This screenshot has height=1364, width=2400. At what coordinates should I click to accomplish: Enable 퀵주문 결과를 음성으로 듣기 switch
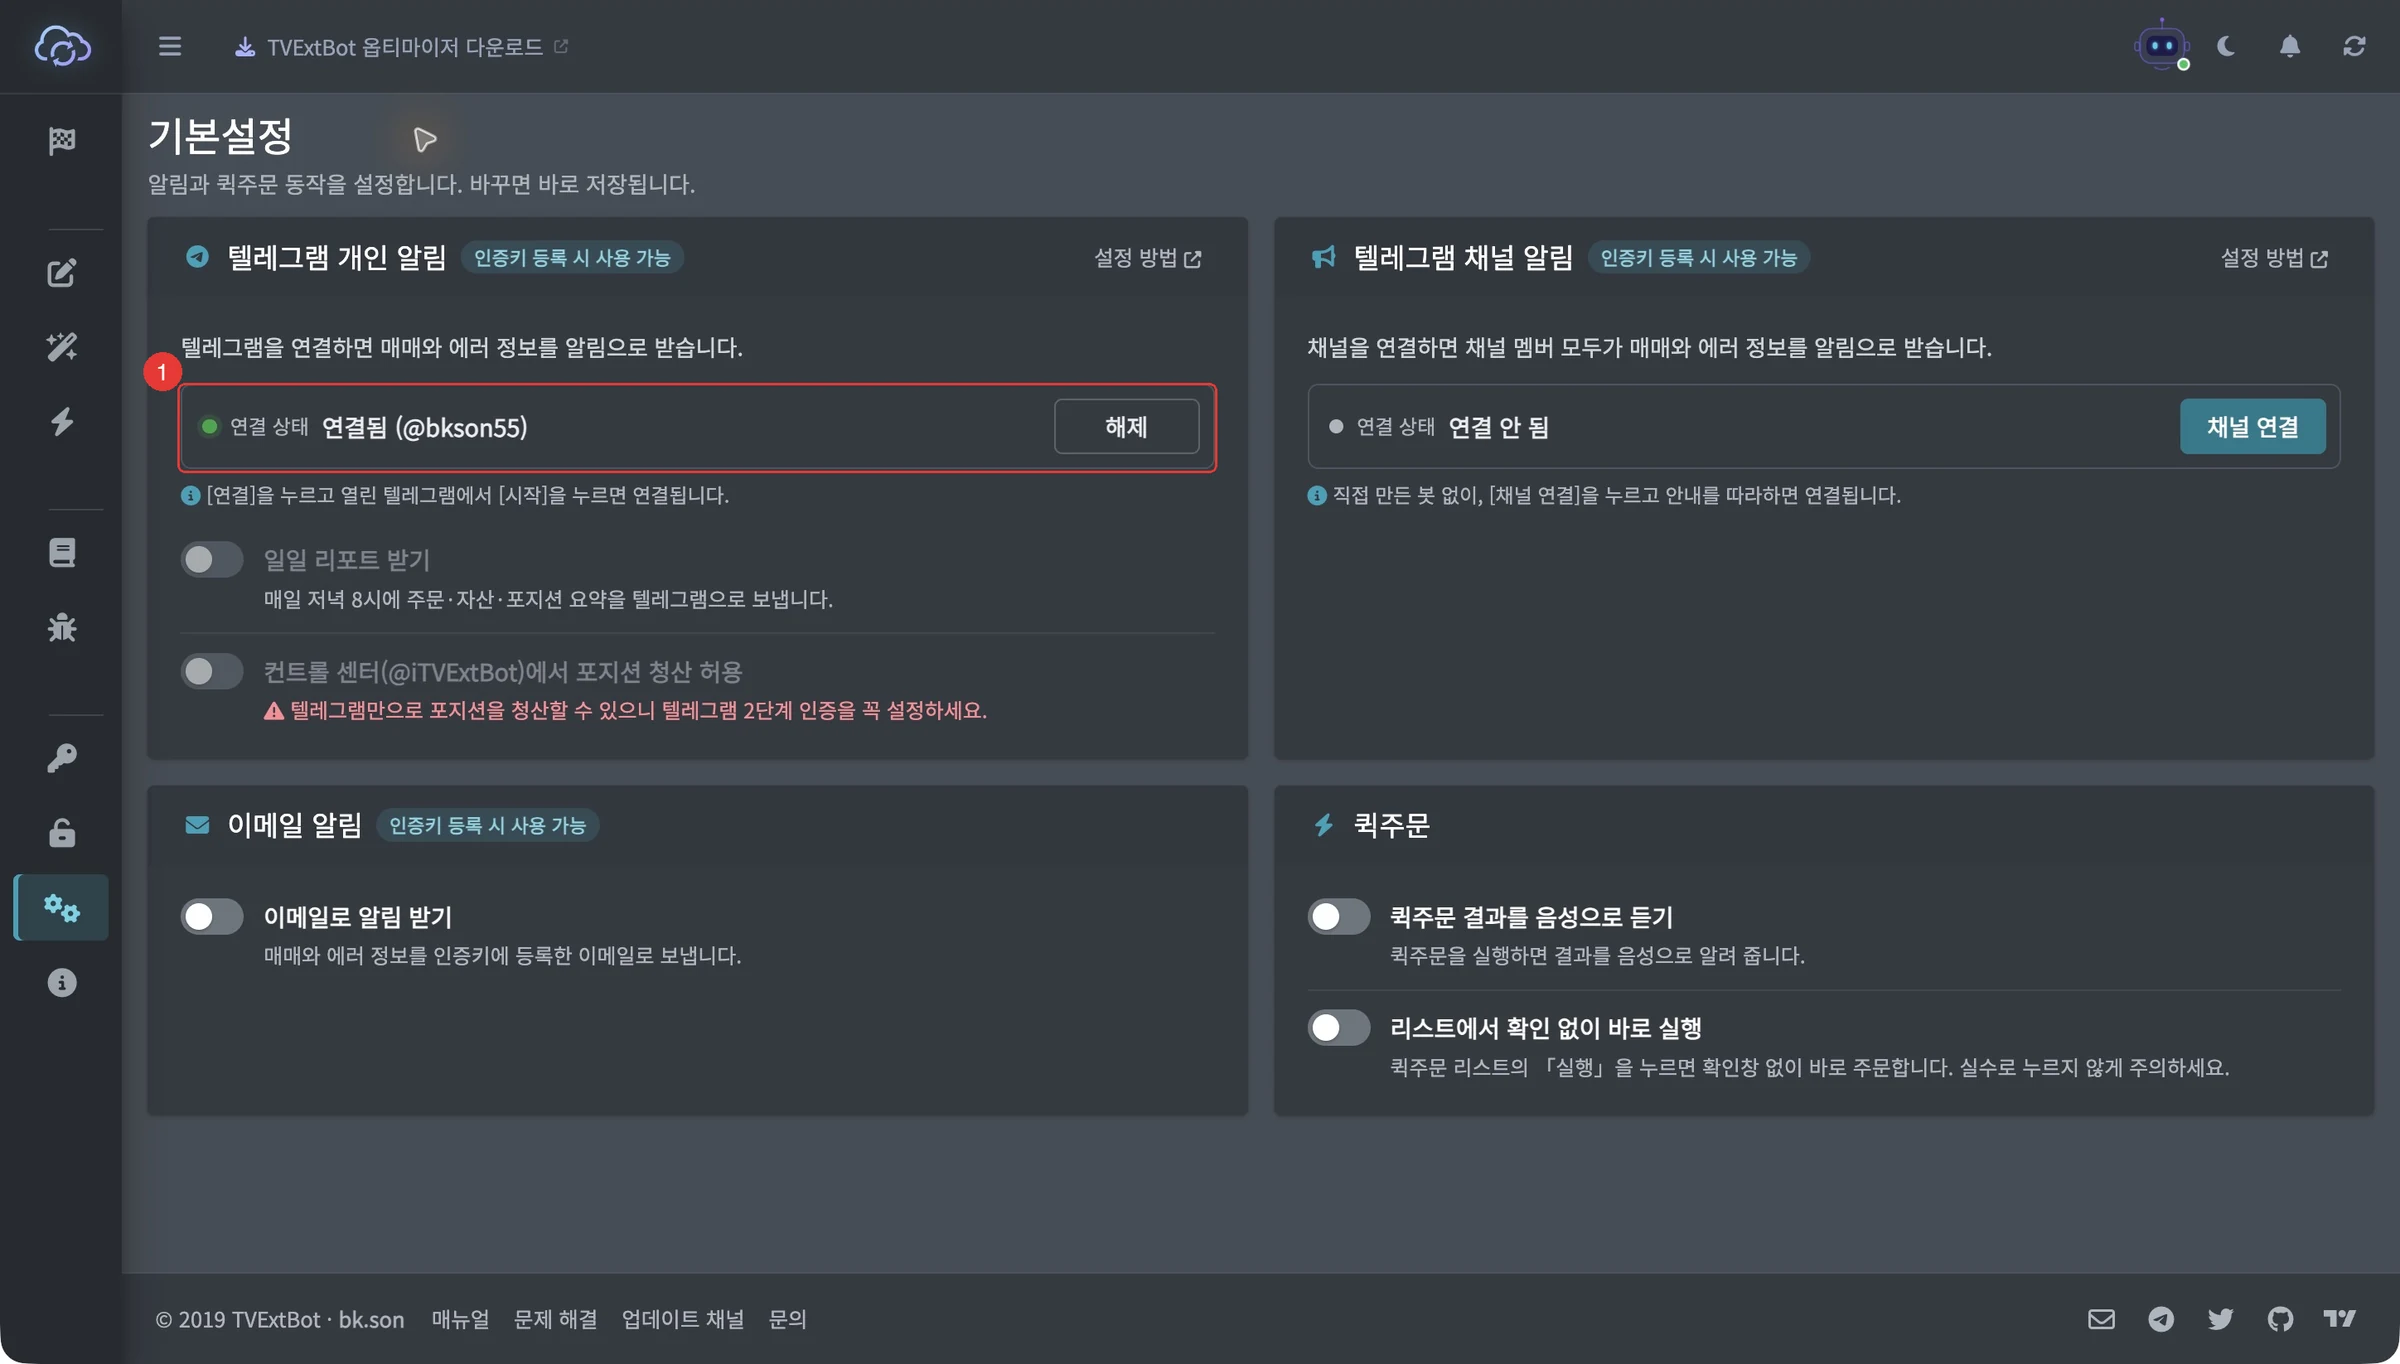point(1339,916)
